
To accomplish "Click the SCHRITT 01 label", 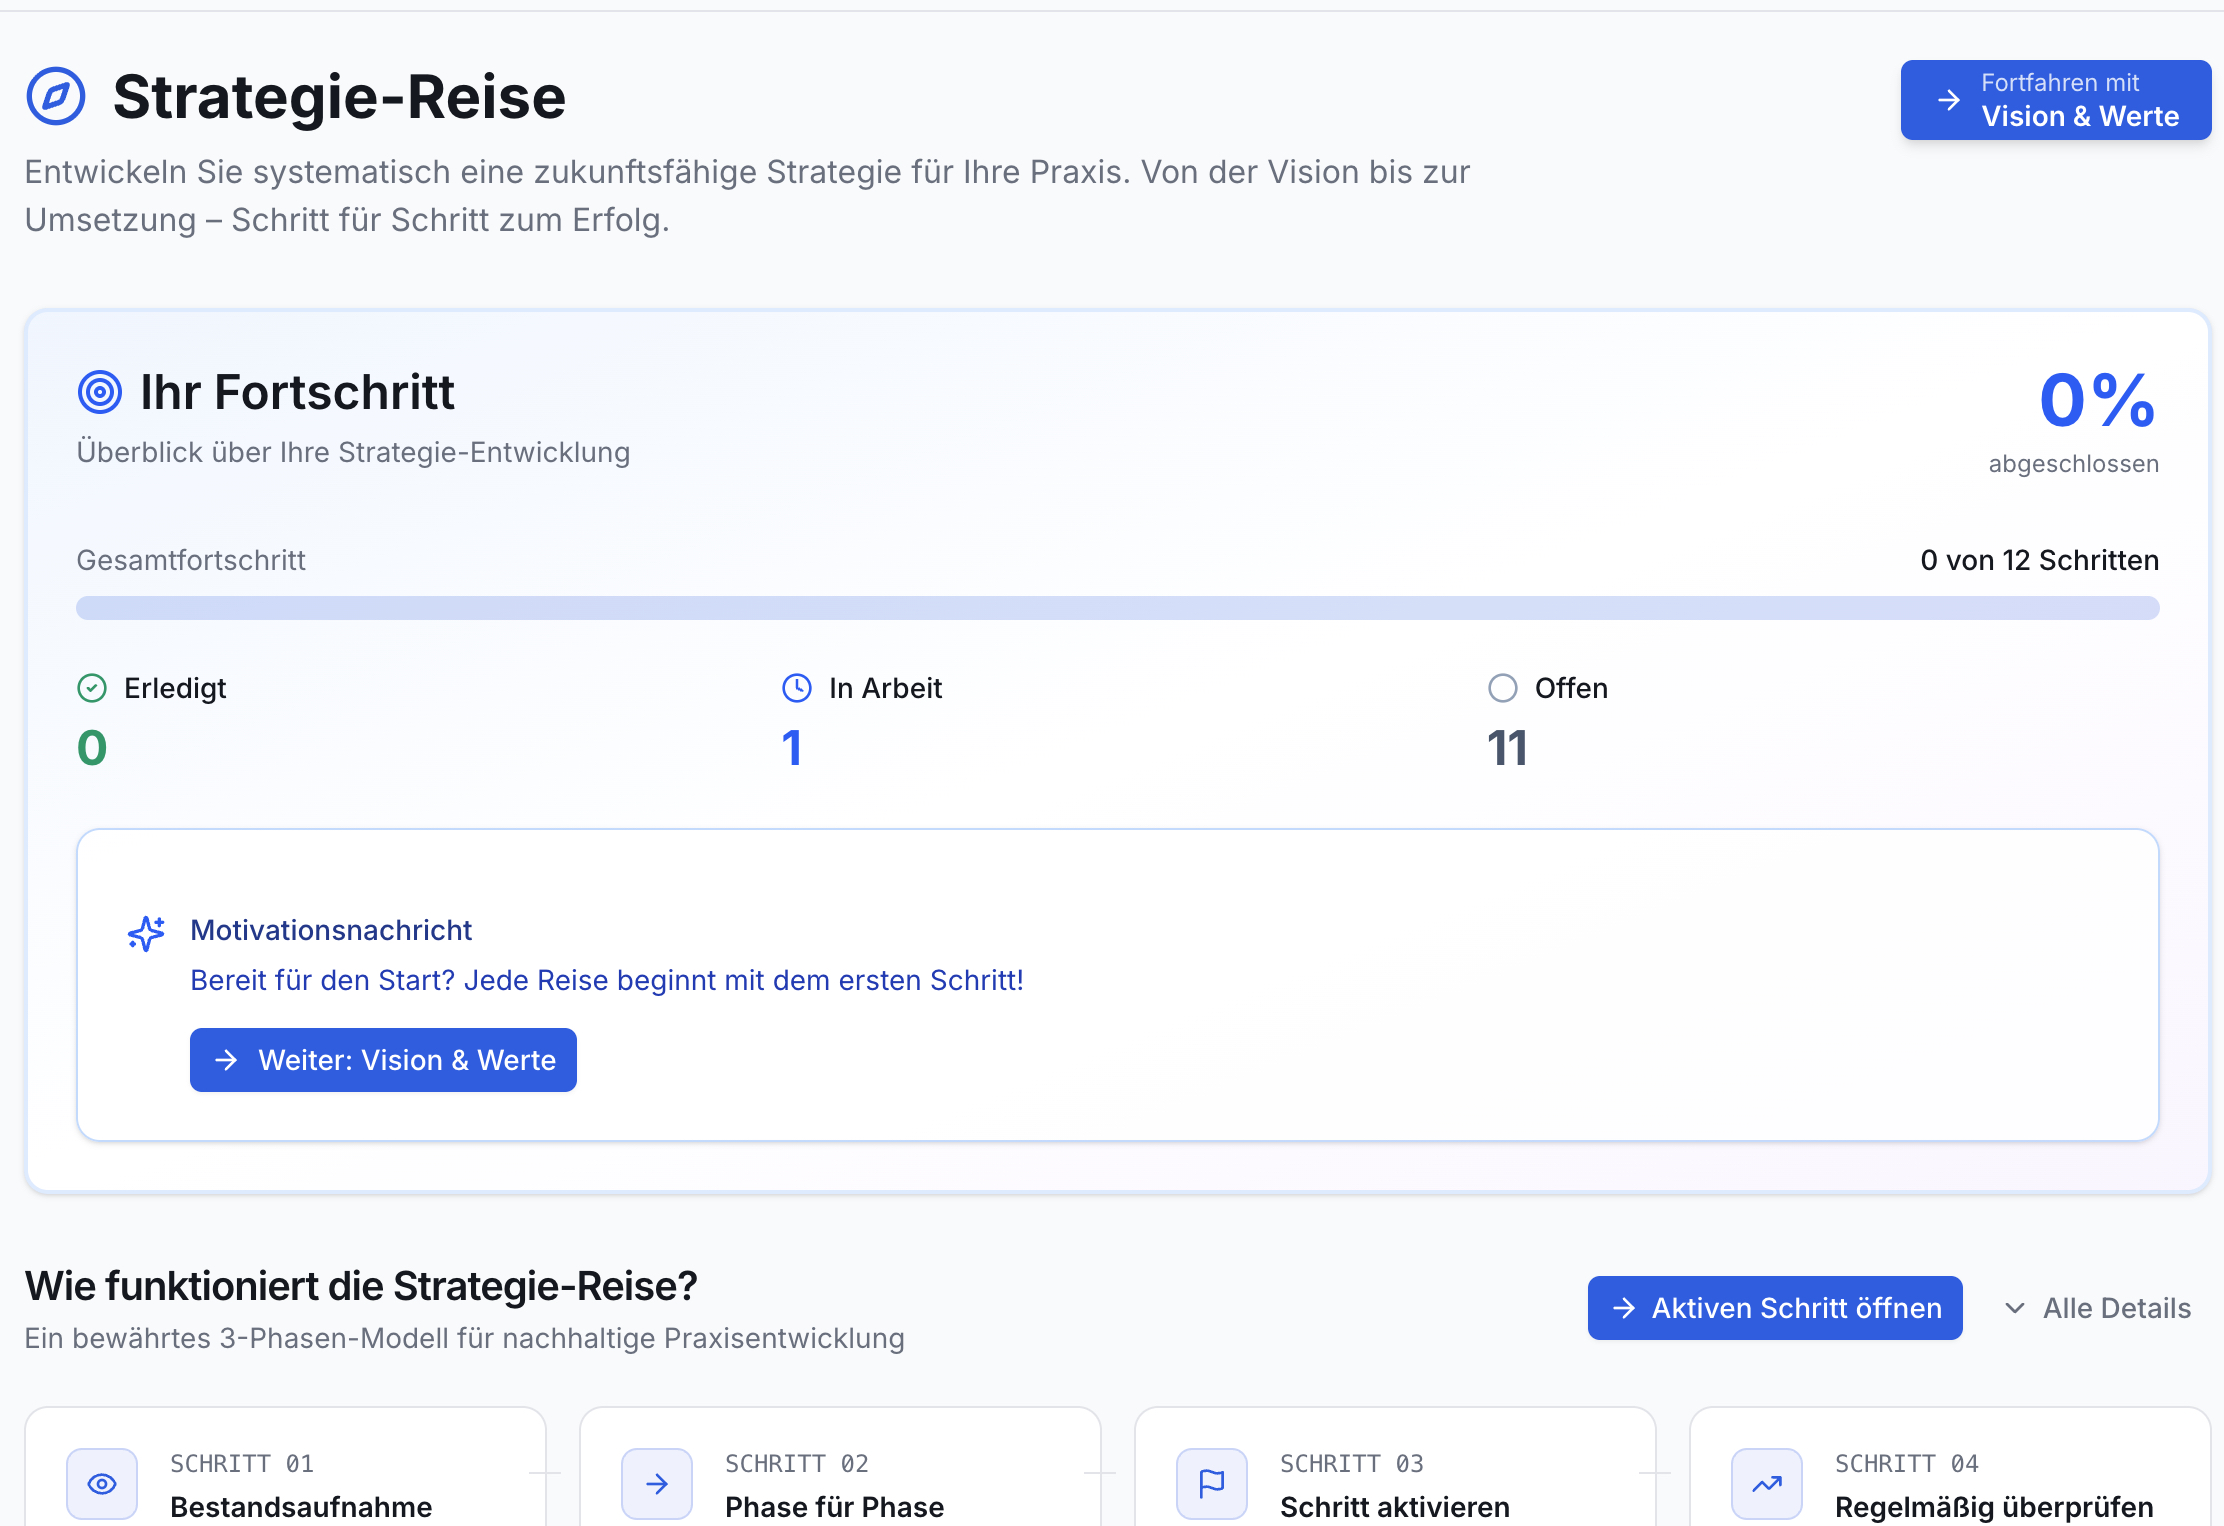I will 242,1464.
